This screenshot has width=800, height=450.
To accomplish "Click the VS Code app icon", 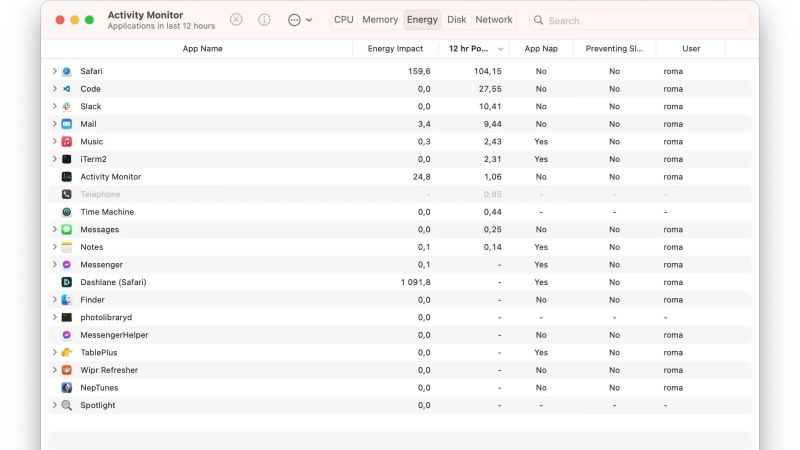I will 67,89.
